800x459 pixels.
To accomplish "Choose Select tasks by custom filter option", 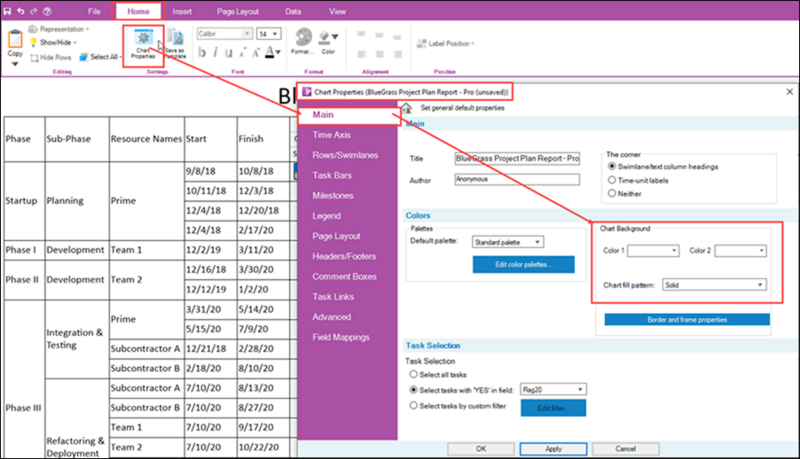I will click(x=414, y=406).
